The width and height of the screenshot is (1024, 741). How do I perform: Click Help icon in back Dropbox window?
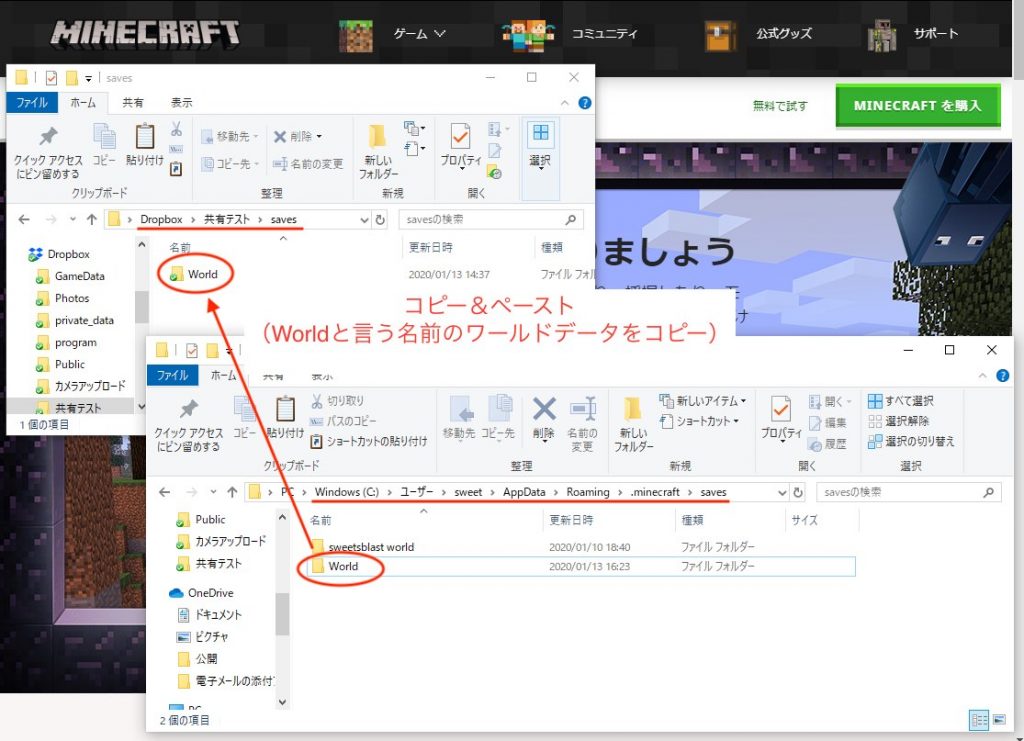[584, 102]
